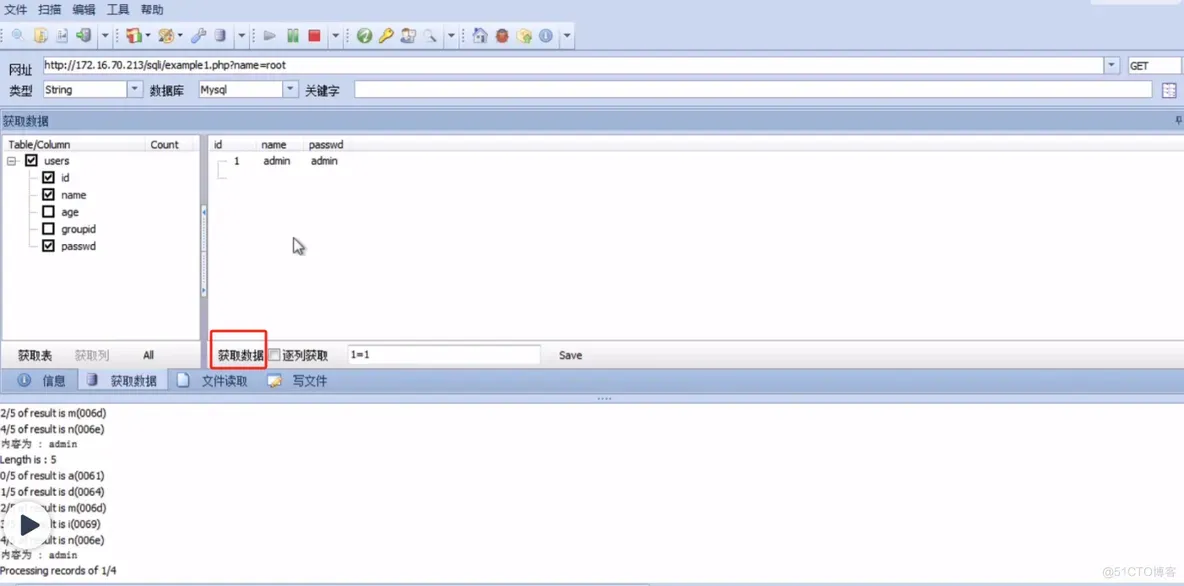Click the URL address input field

(573, 66)
